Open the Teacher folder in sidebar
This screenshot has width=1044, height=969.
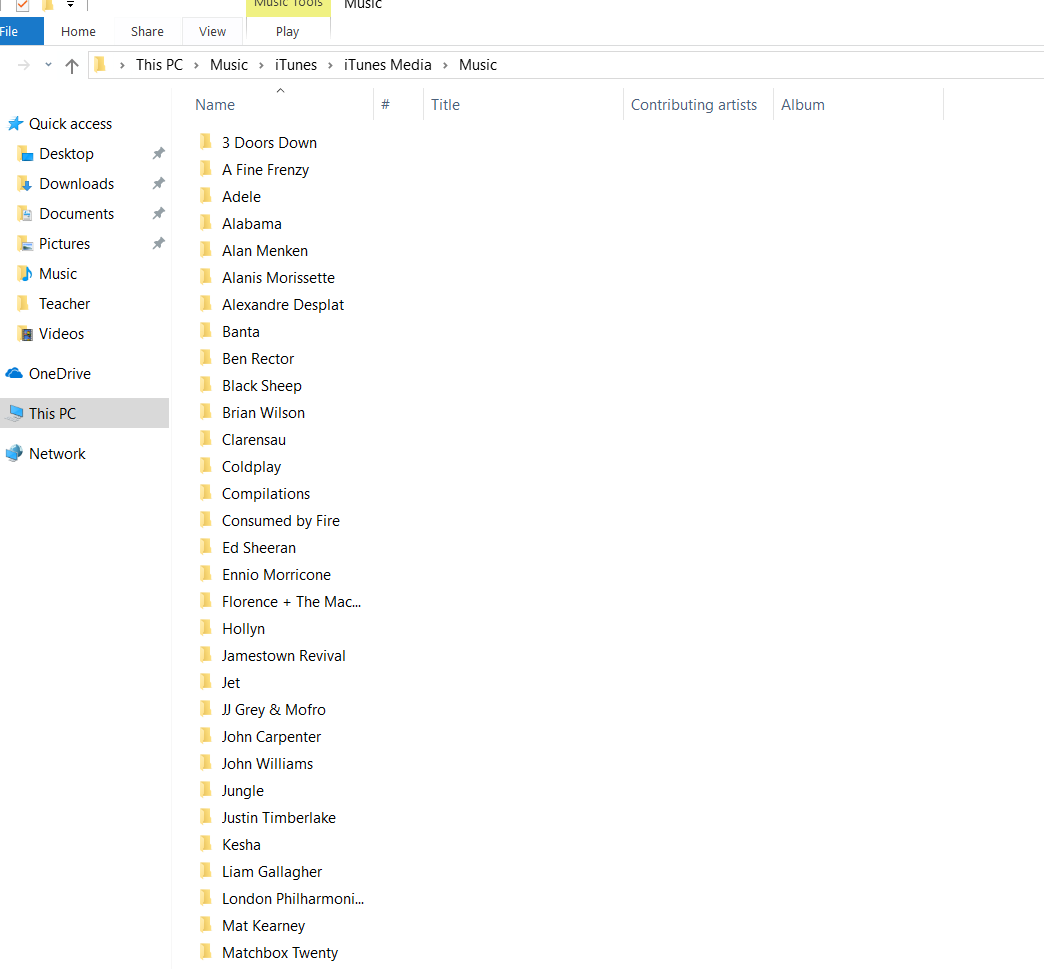[x=64, y=304]
